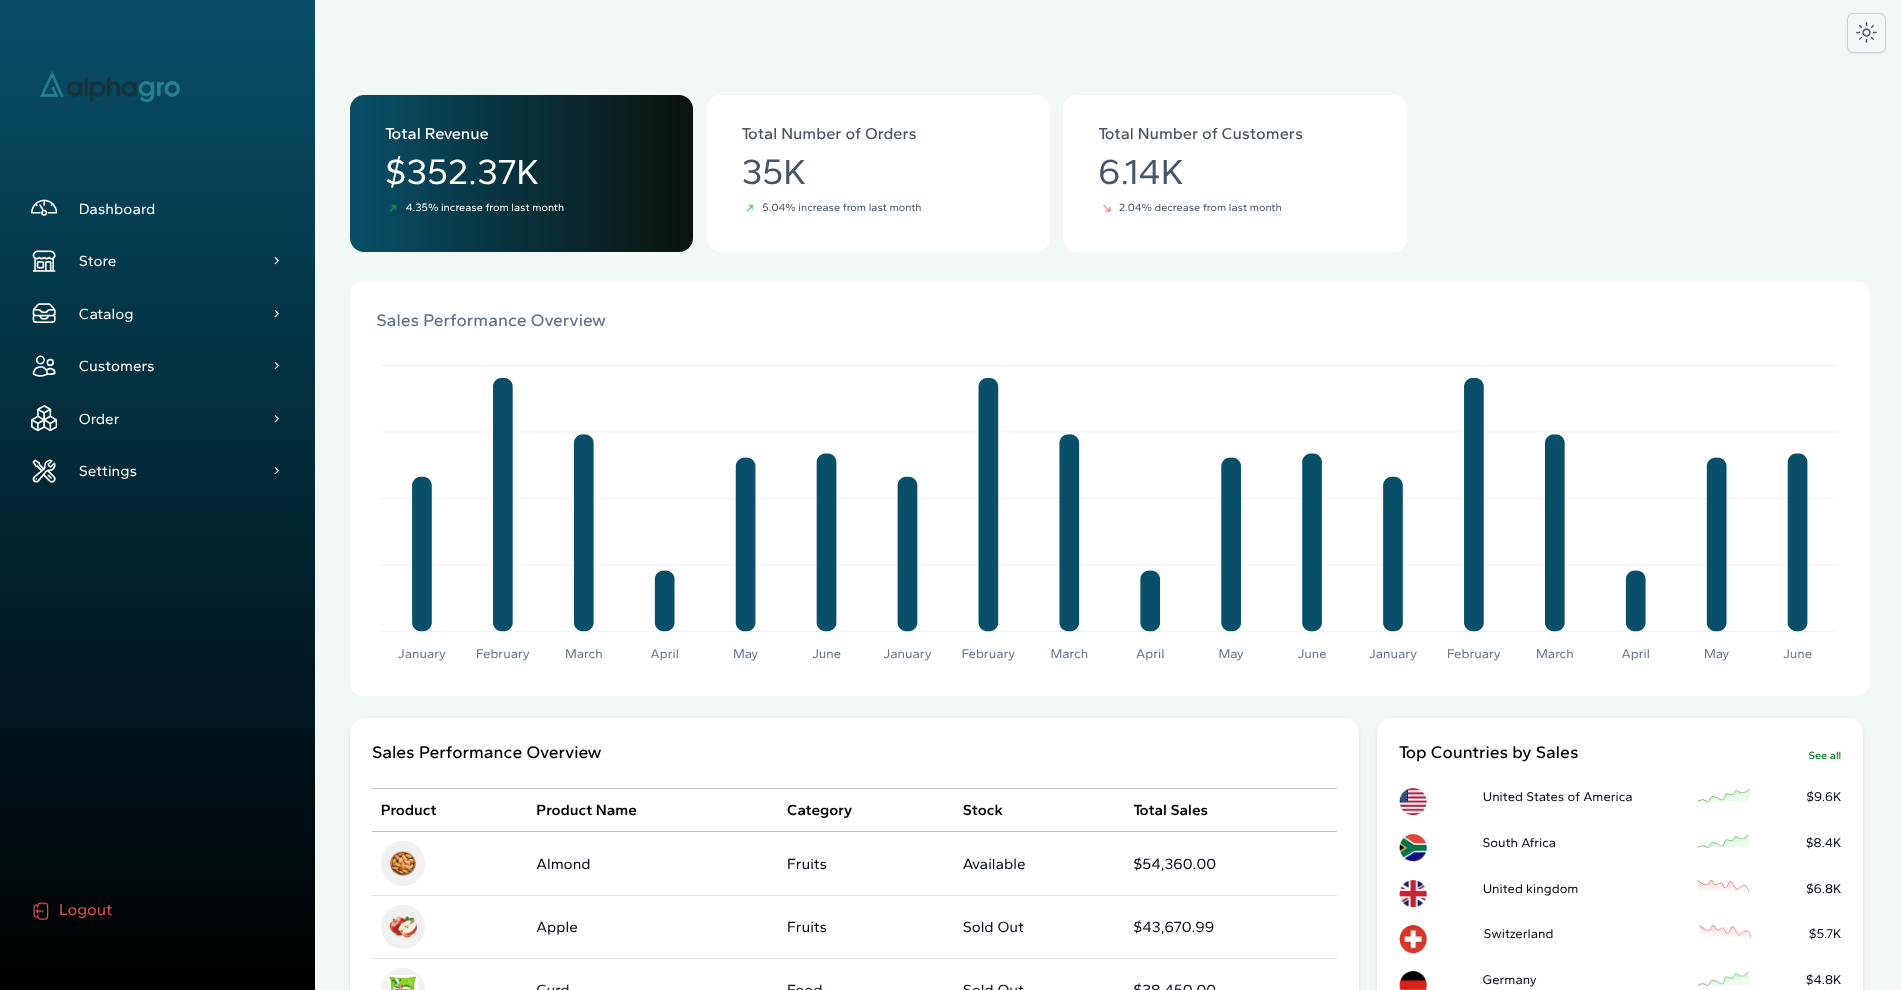Viewport: 1901px width, 990px height.
Task: Click the Order boxes icon
Action: click(44, 419)
